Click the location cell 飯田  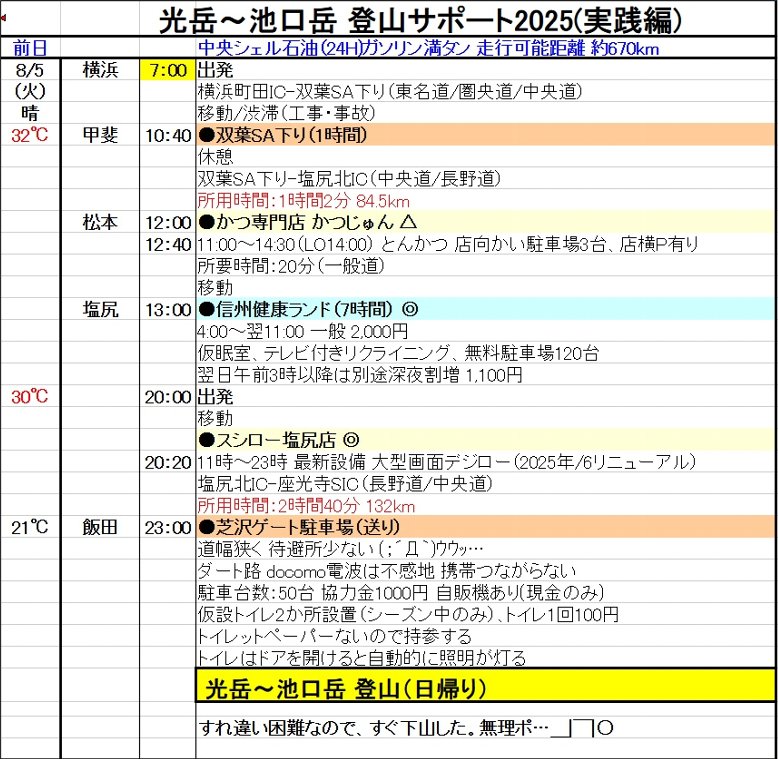tap(100, 527)
